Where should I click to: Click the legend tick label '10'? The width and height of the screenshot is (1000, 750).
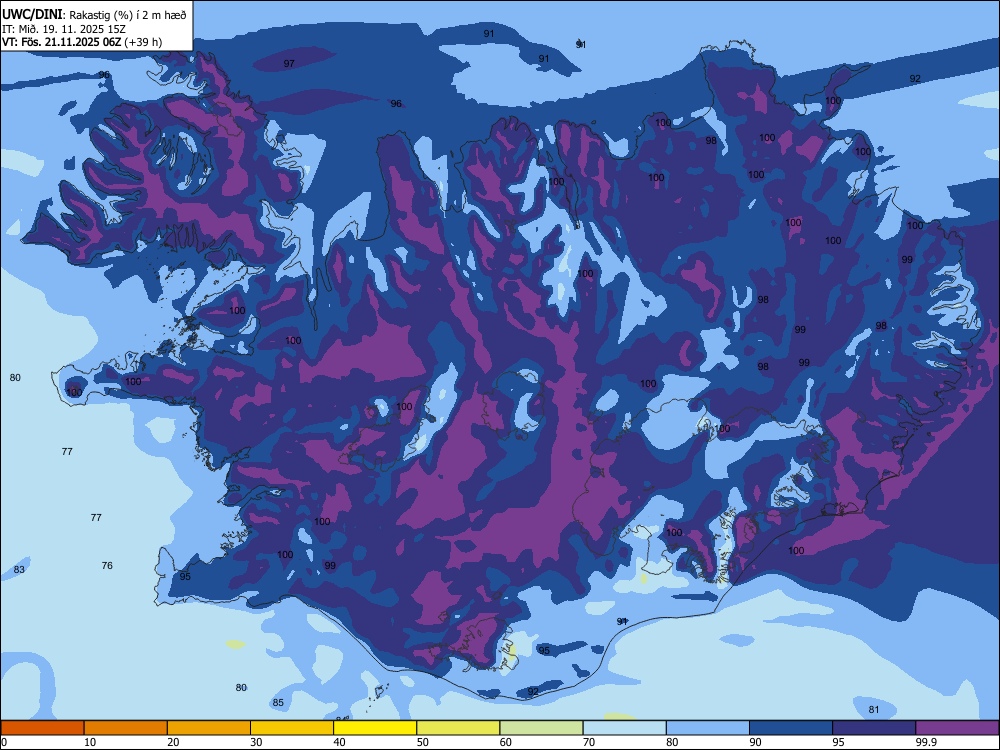coord(90,742)
